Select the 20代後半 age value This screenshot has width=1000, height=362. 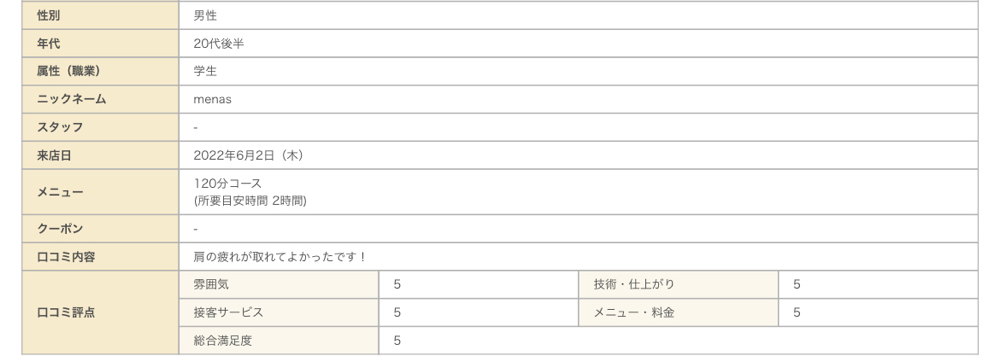tap(219, 44)
